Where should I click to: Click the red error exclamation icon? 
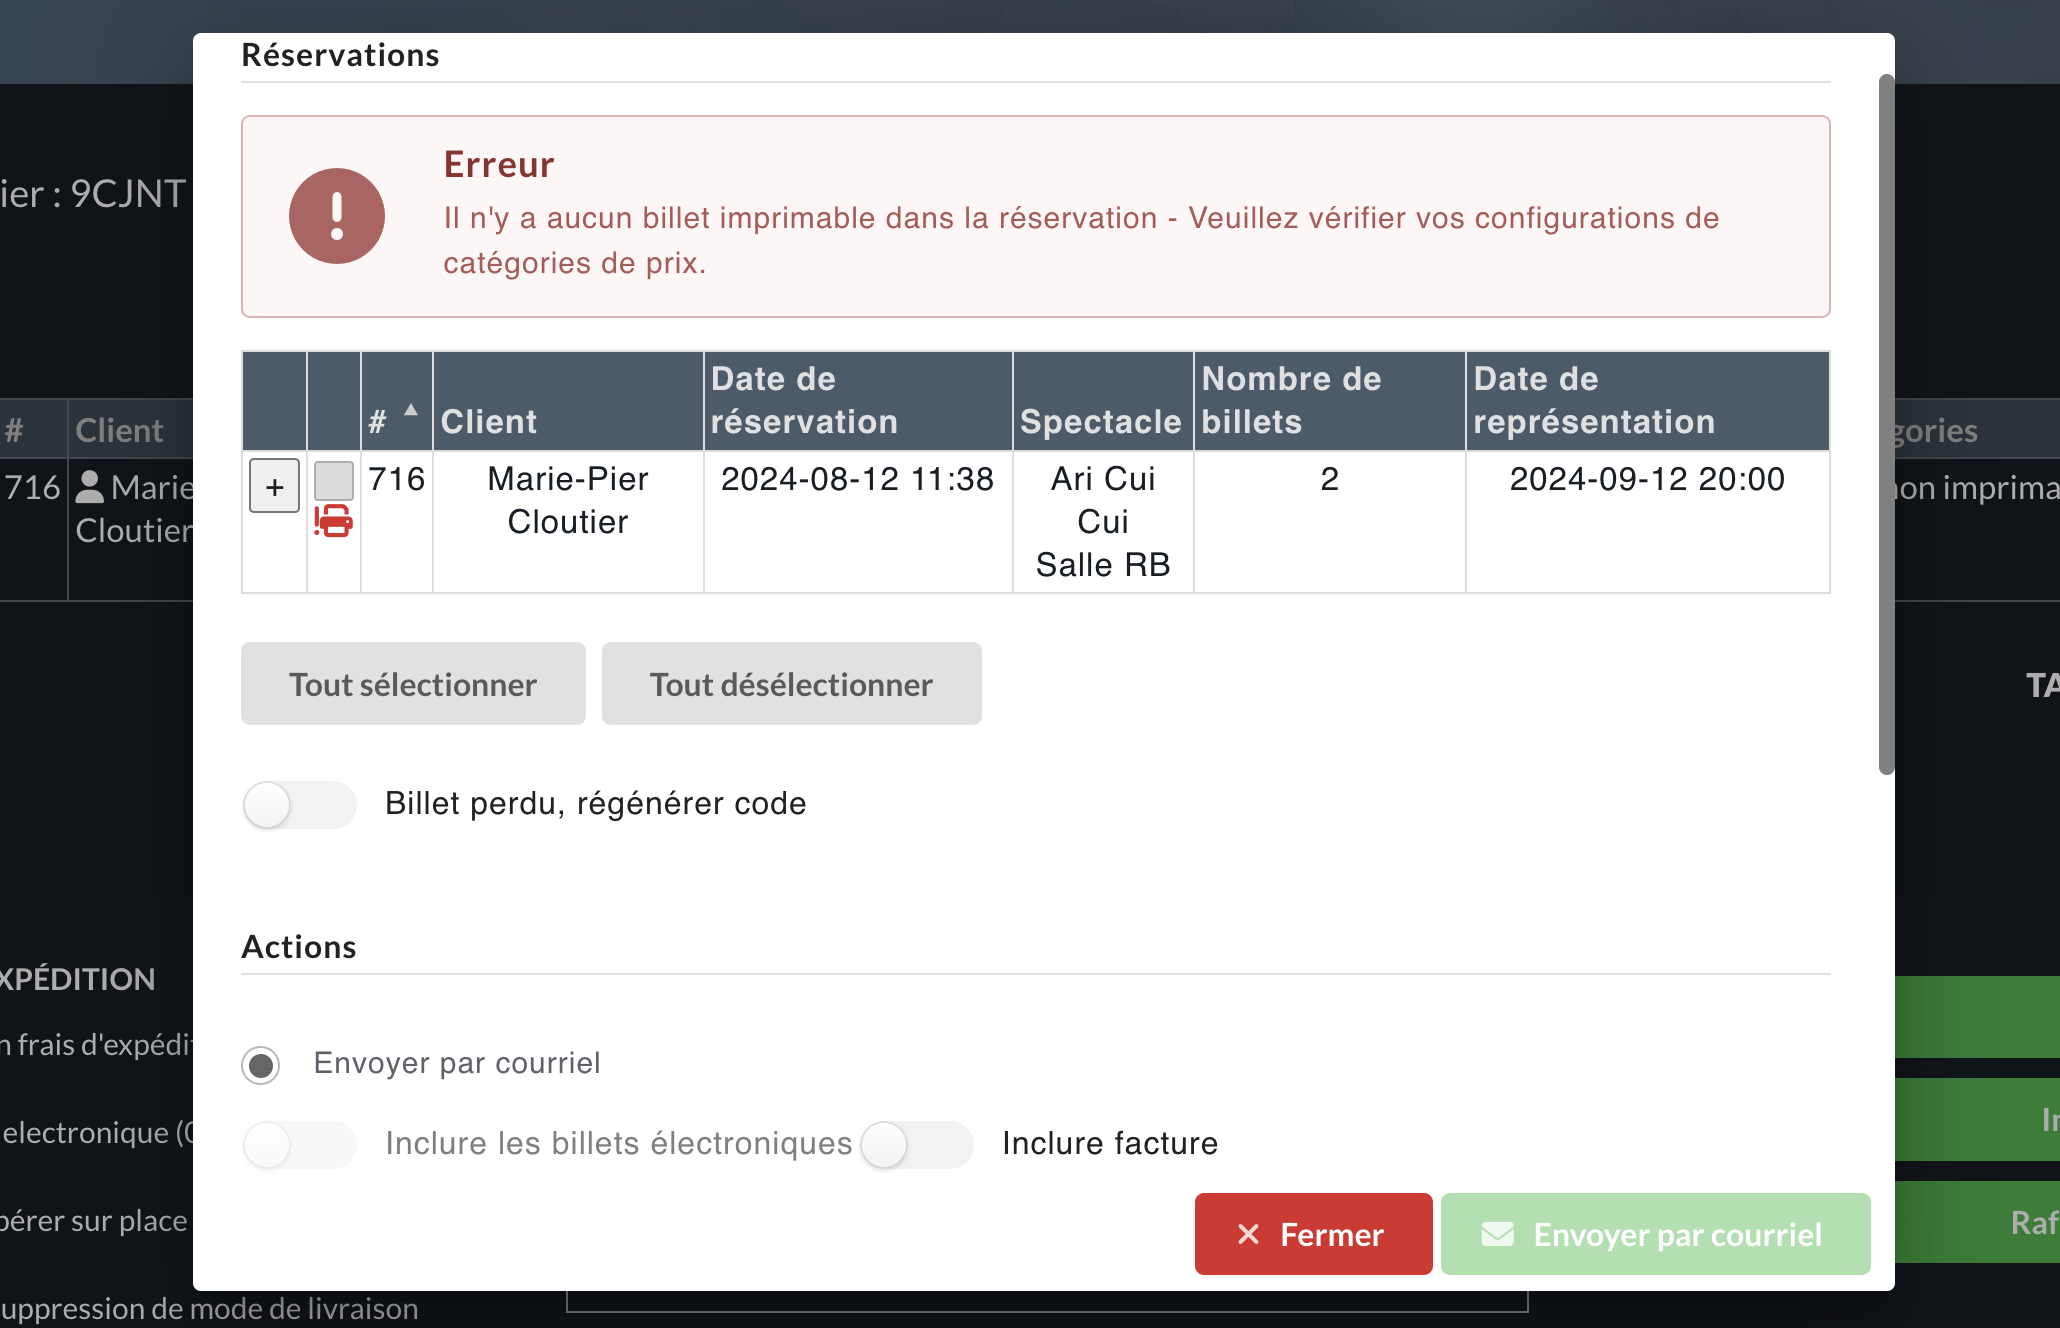(337, 216)
